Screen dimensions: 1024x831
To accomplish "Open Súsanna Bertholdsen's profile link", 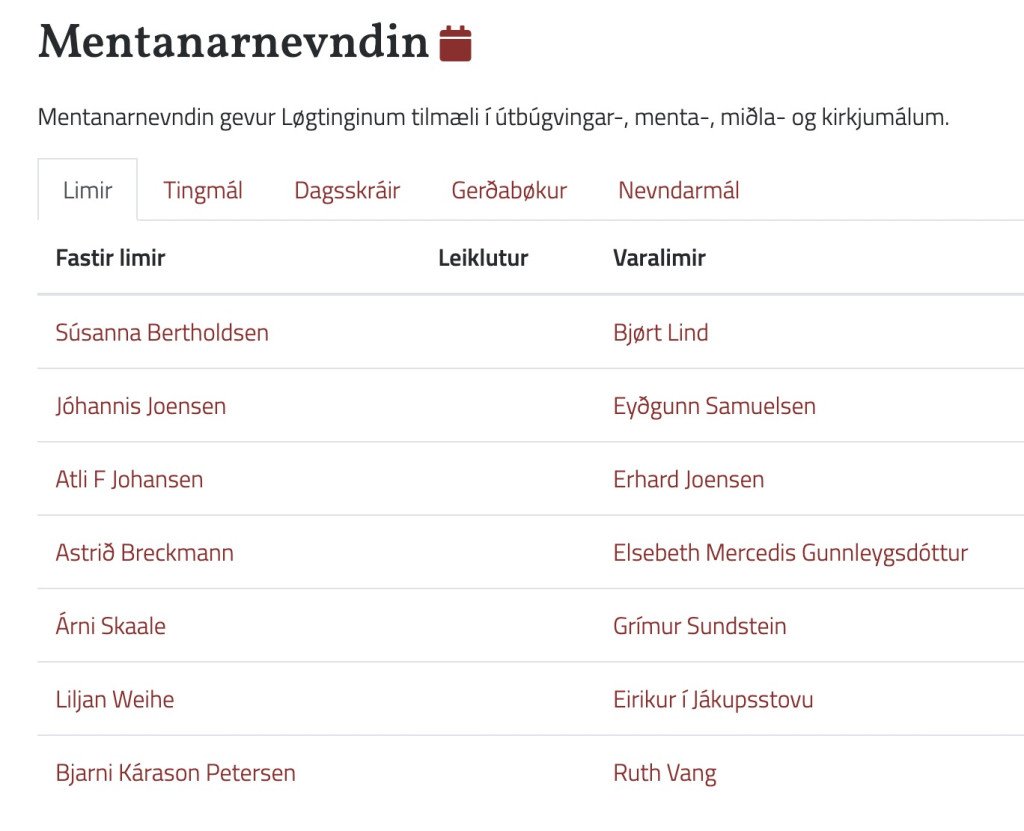I will pos(162,333).
